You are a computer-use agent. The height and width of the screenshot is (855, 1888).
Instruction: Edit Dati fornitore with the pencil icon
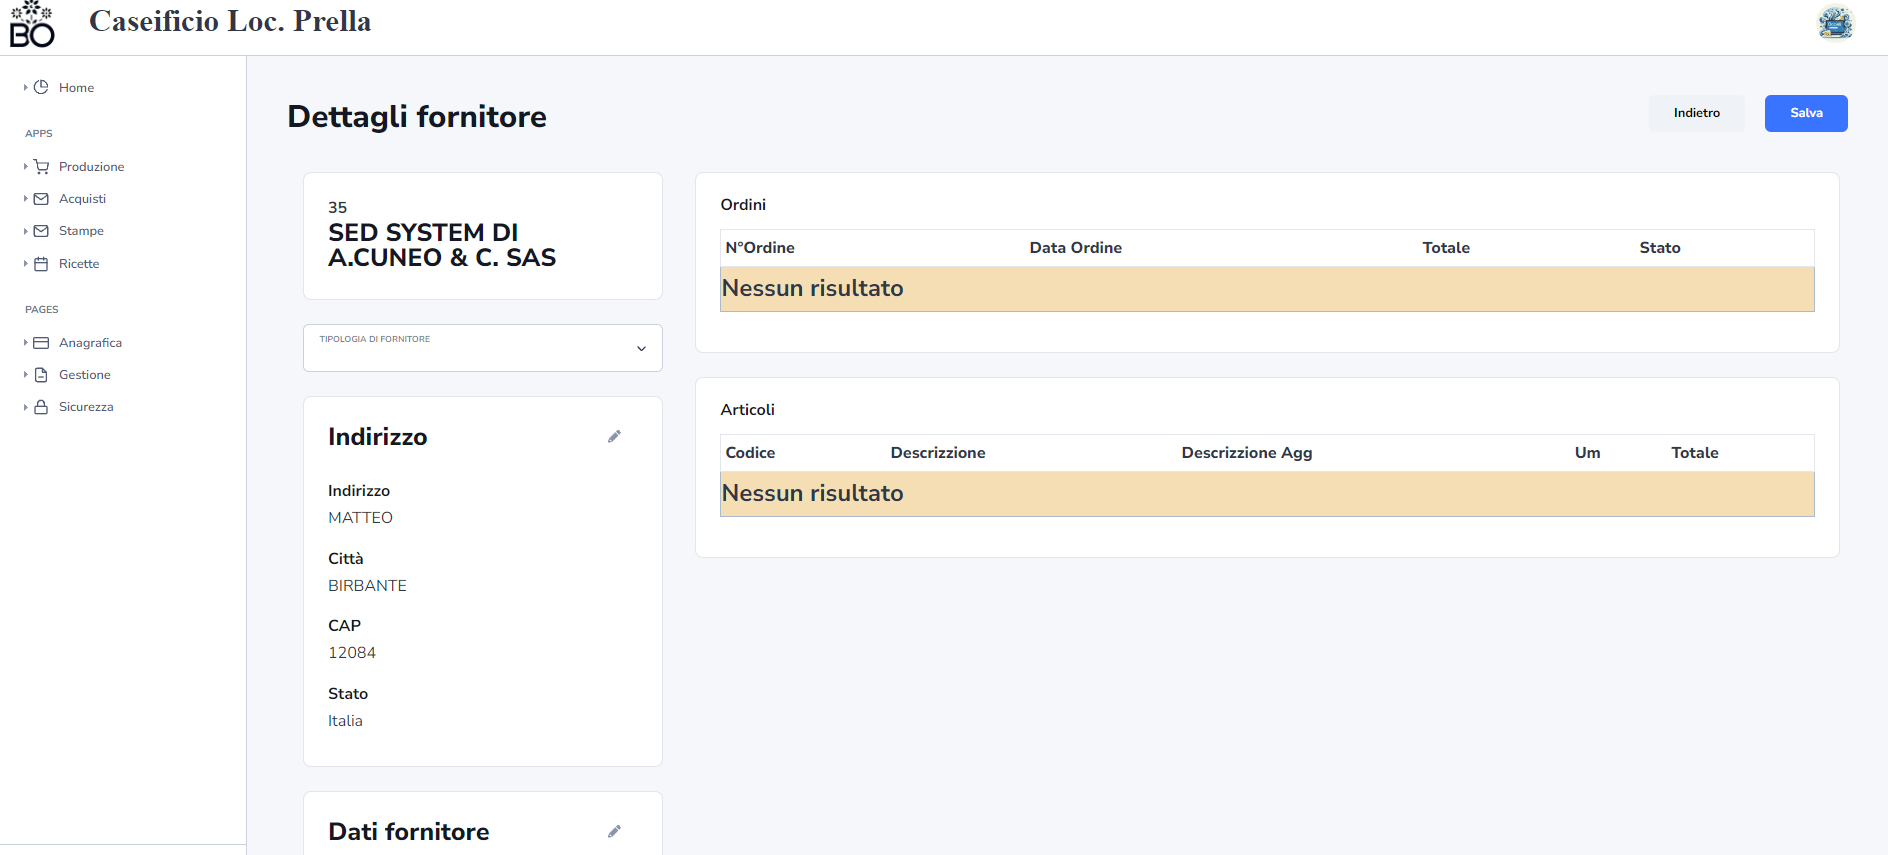(614, 831)
